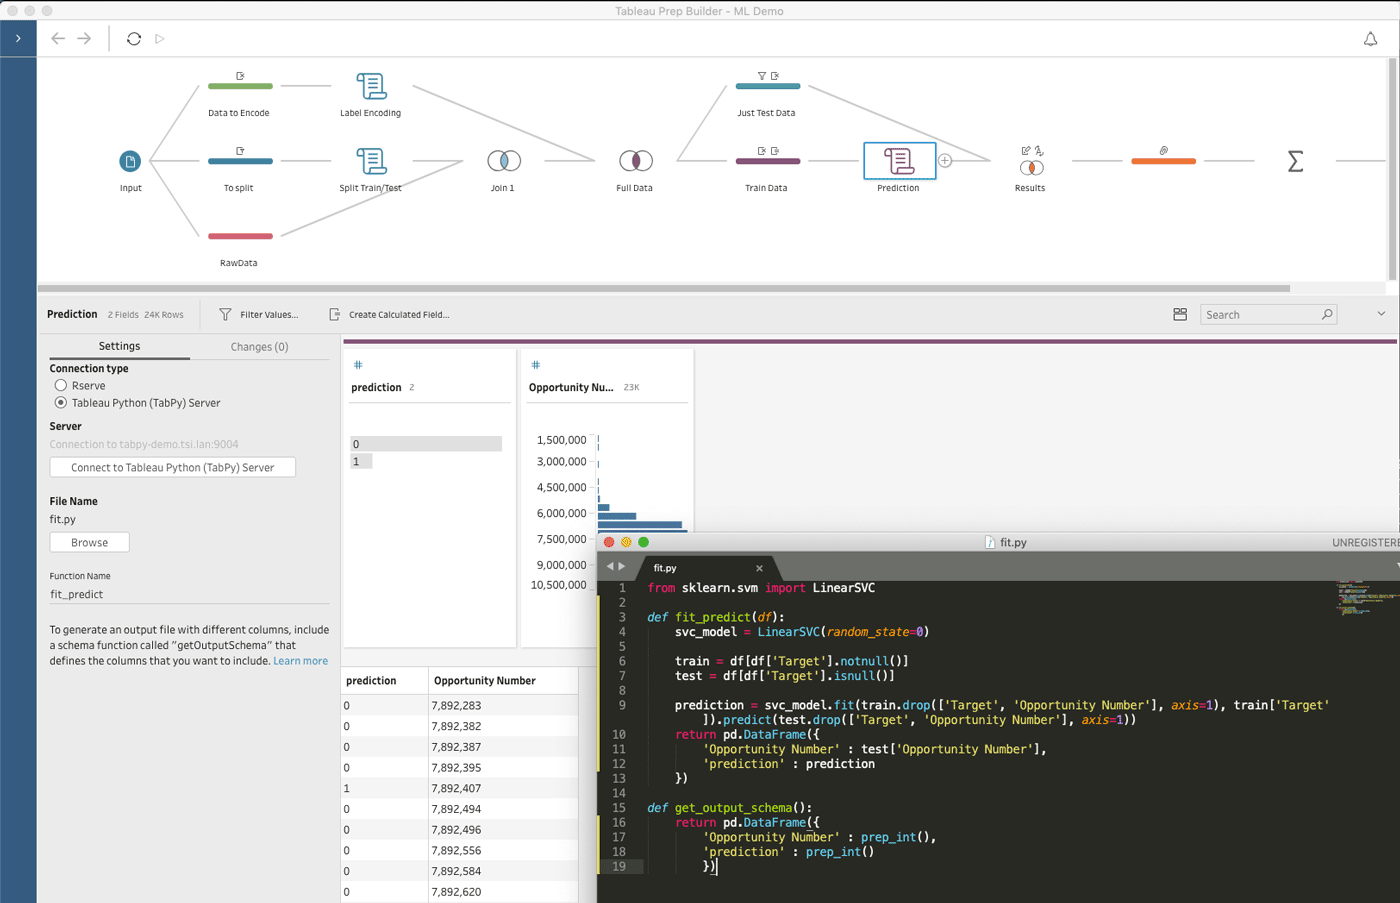Open the notifications bell

tap(1370, 39)
